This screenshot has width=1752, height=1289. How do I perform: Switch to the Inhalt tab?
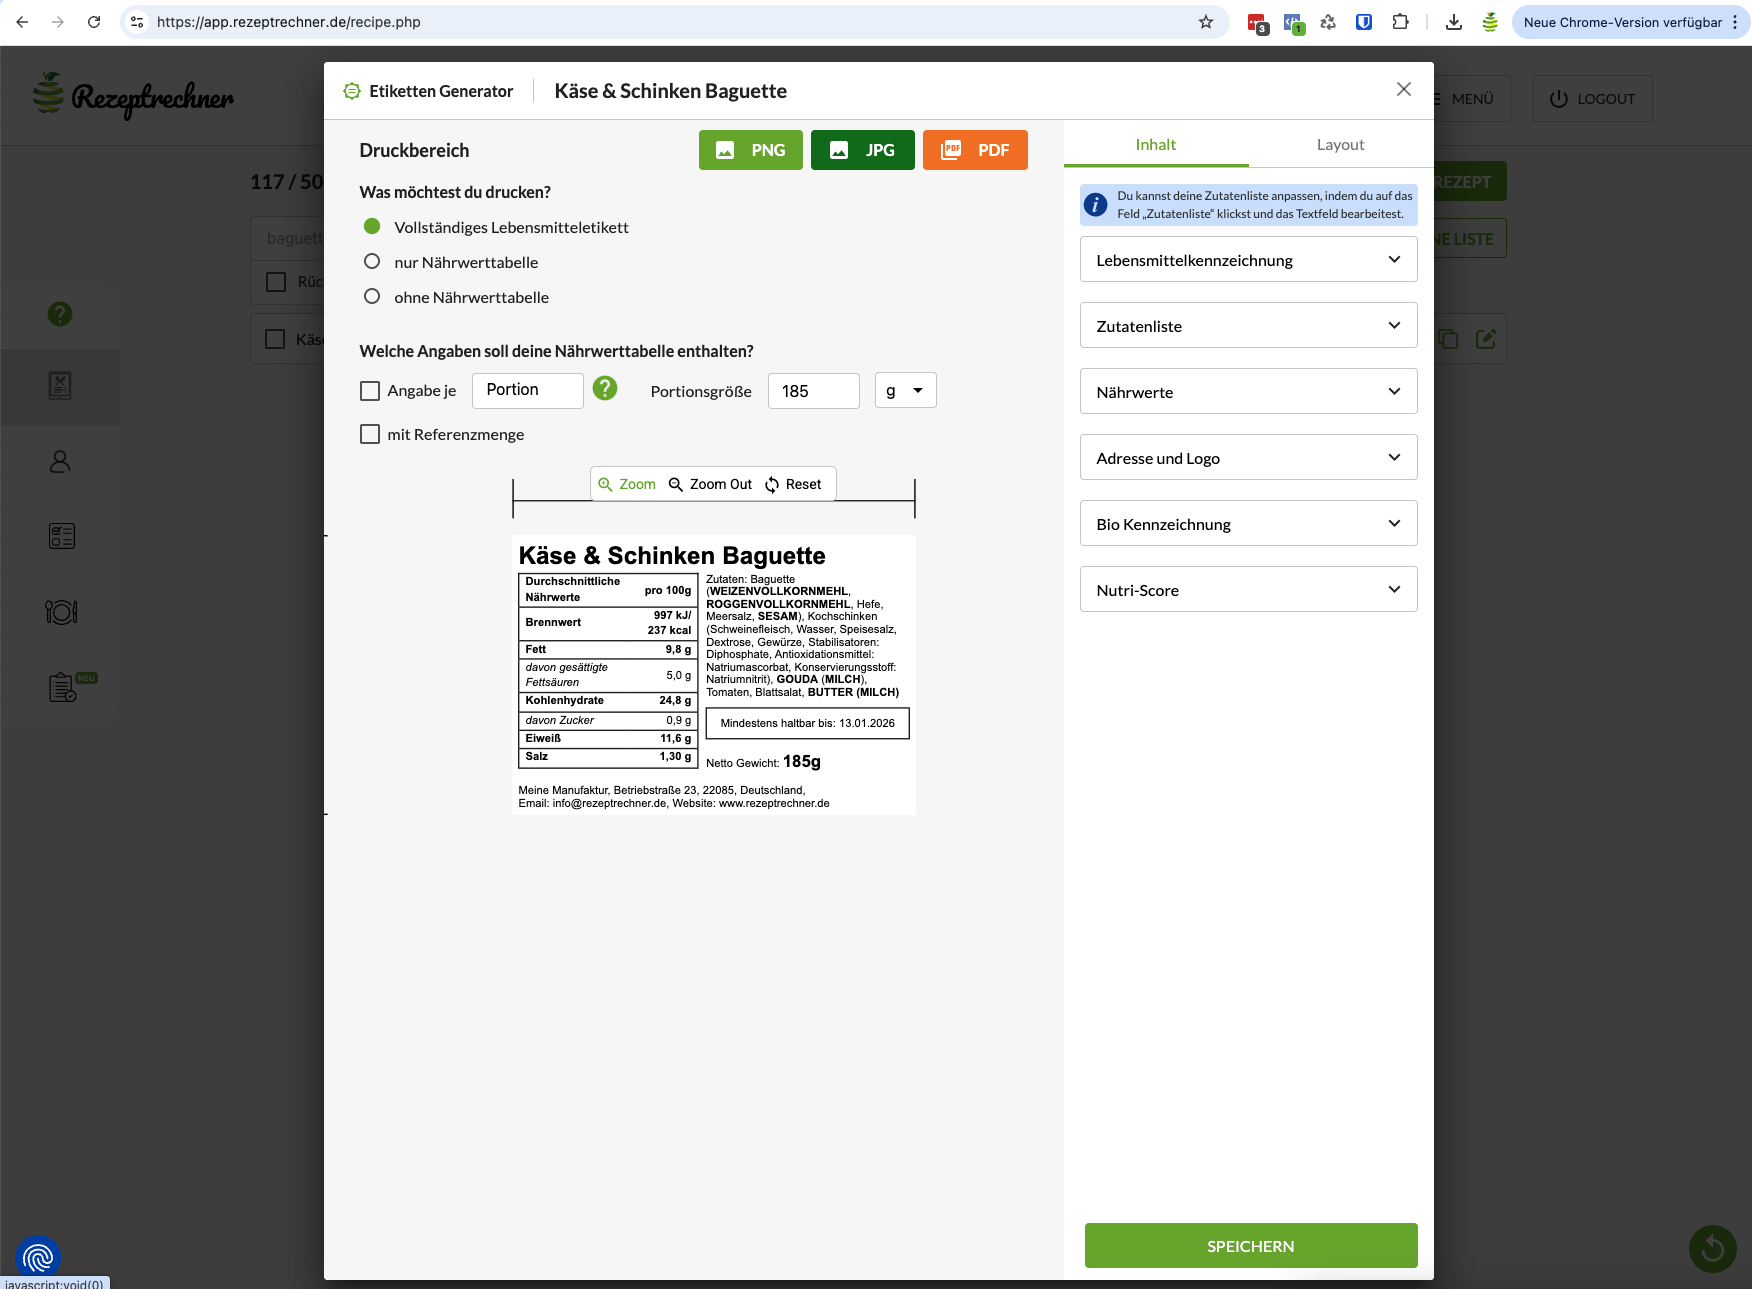pyautogui.click(x=1155, y=145)
